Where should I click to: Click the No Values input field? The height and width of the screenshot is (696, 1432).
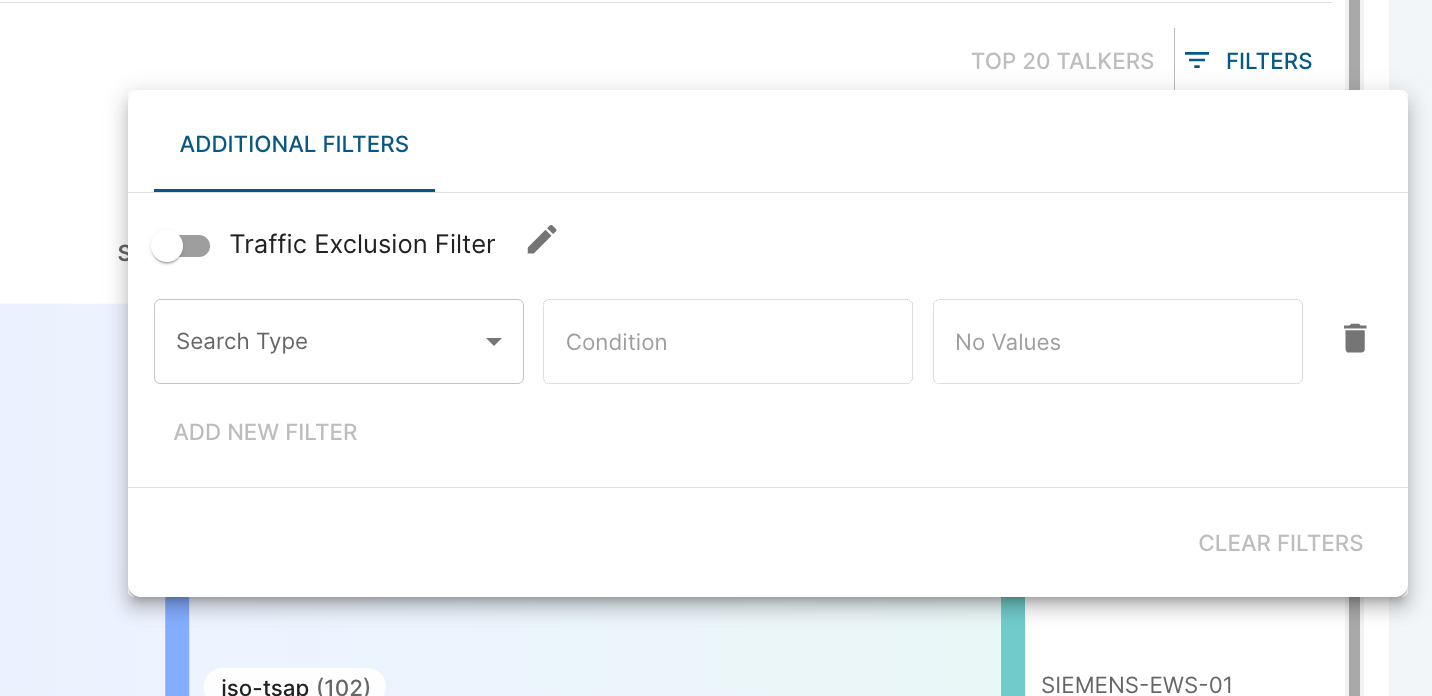1117,342
